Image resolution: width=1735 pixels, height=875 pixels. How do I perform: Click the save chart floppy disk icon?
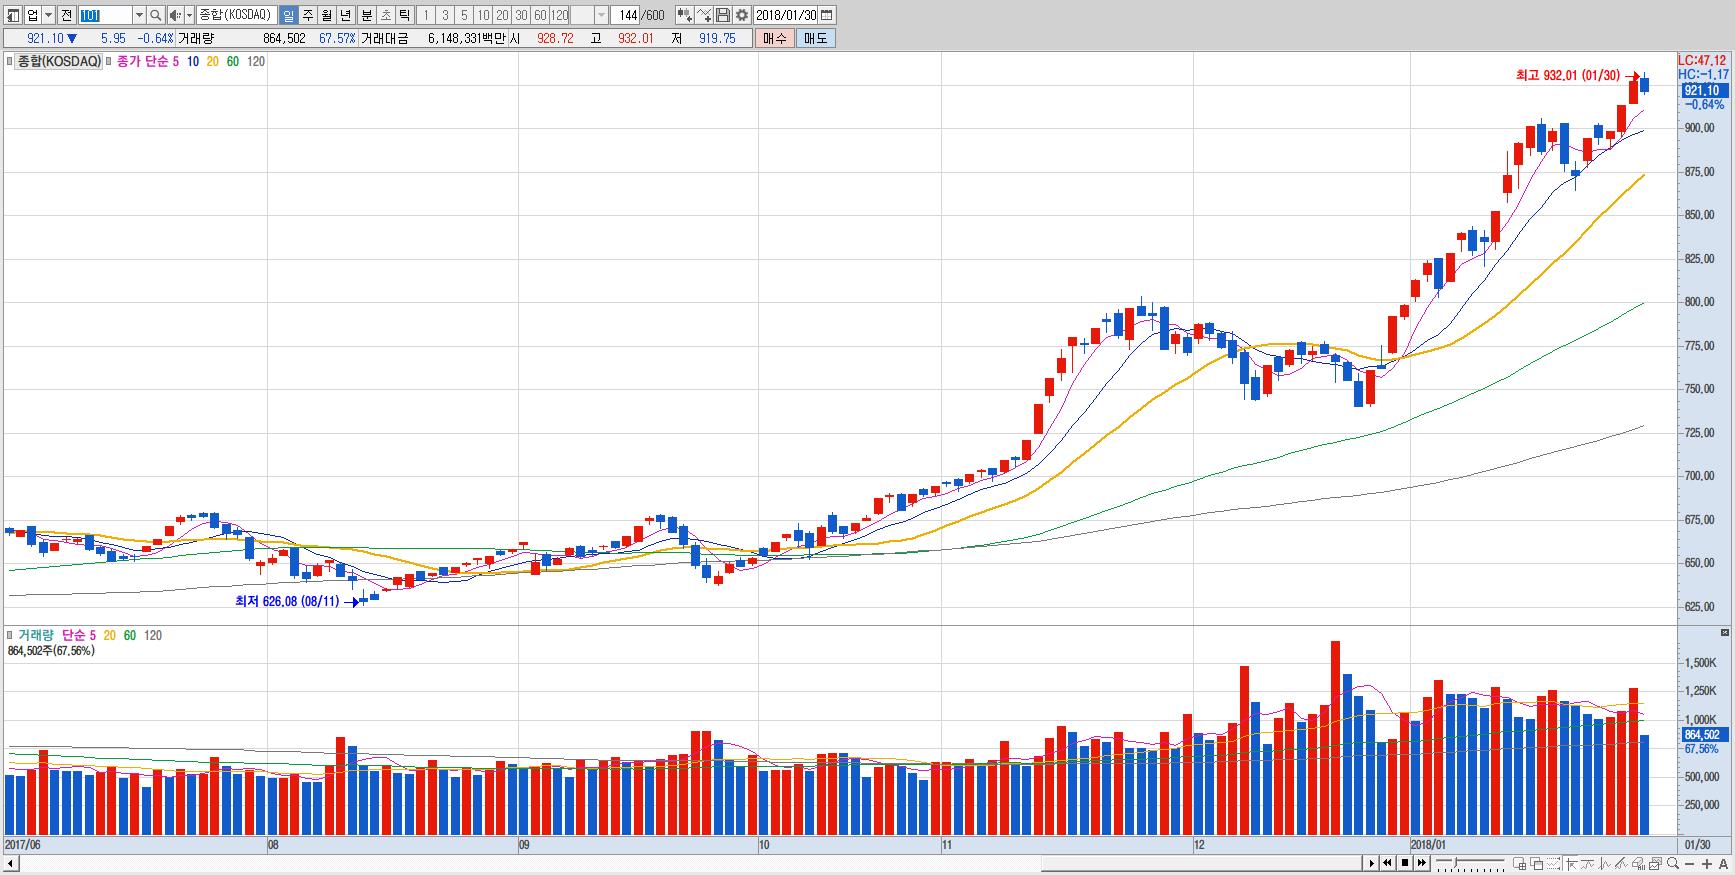723,15
